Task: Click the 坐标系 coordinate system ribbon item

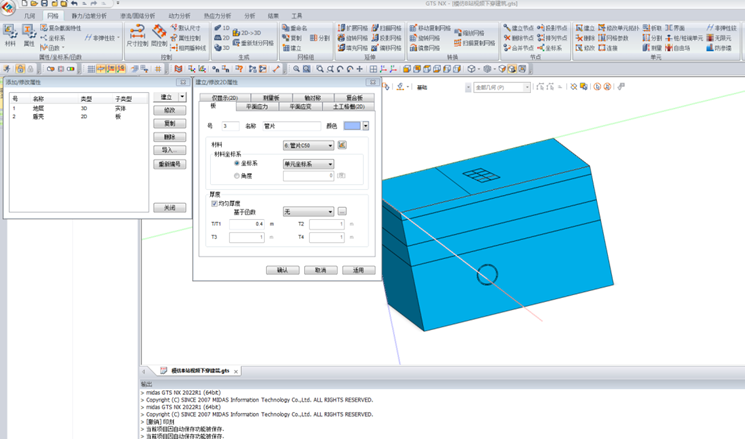Action: [53, 38]
